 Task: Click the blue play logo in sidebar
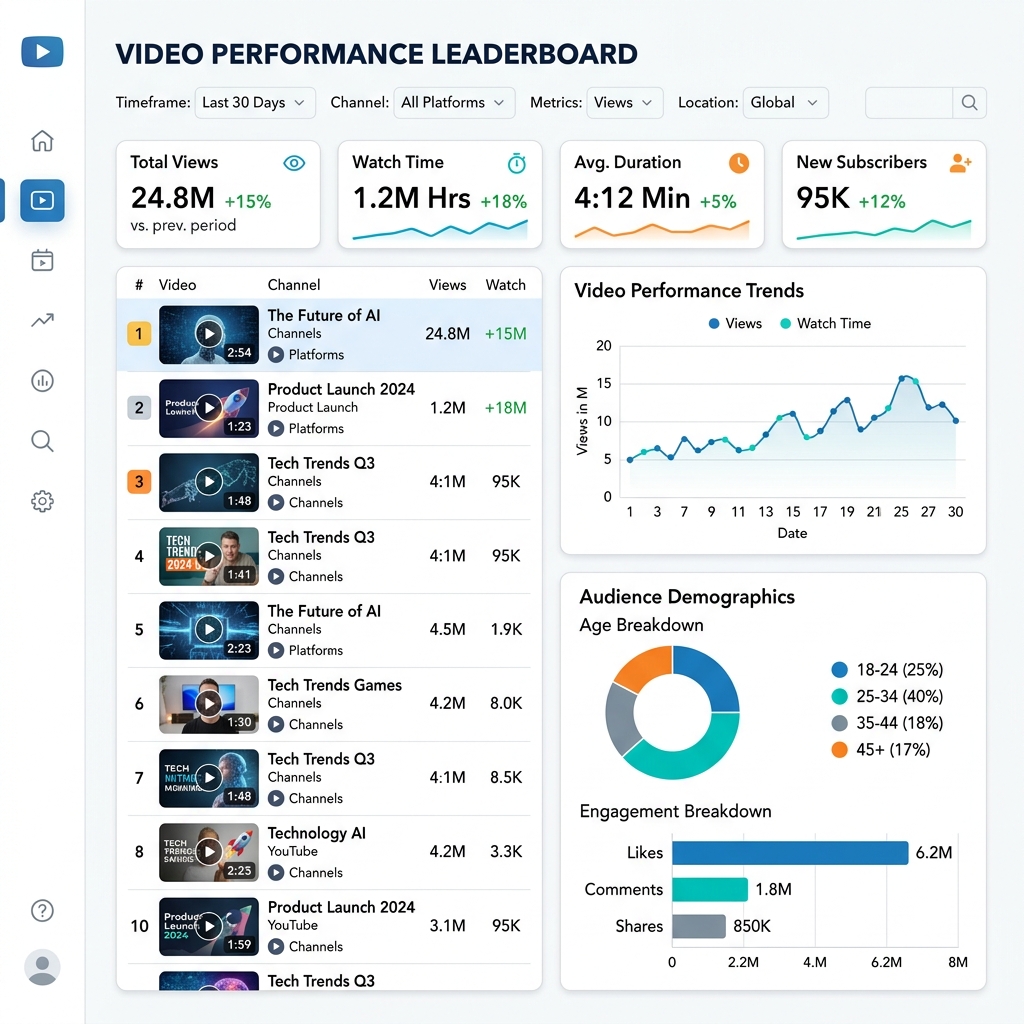click(x=42, y=52)
